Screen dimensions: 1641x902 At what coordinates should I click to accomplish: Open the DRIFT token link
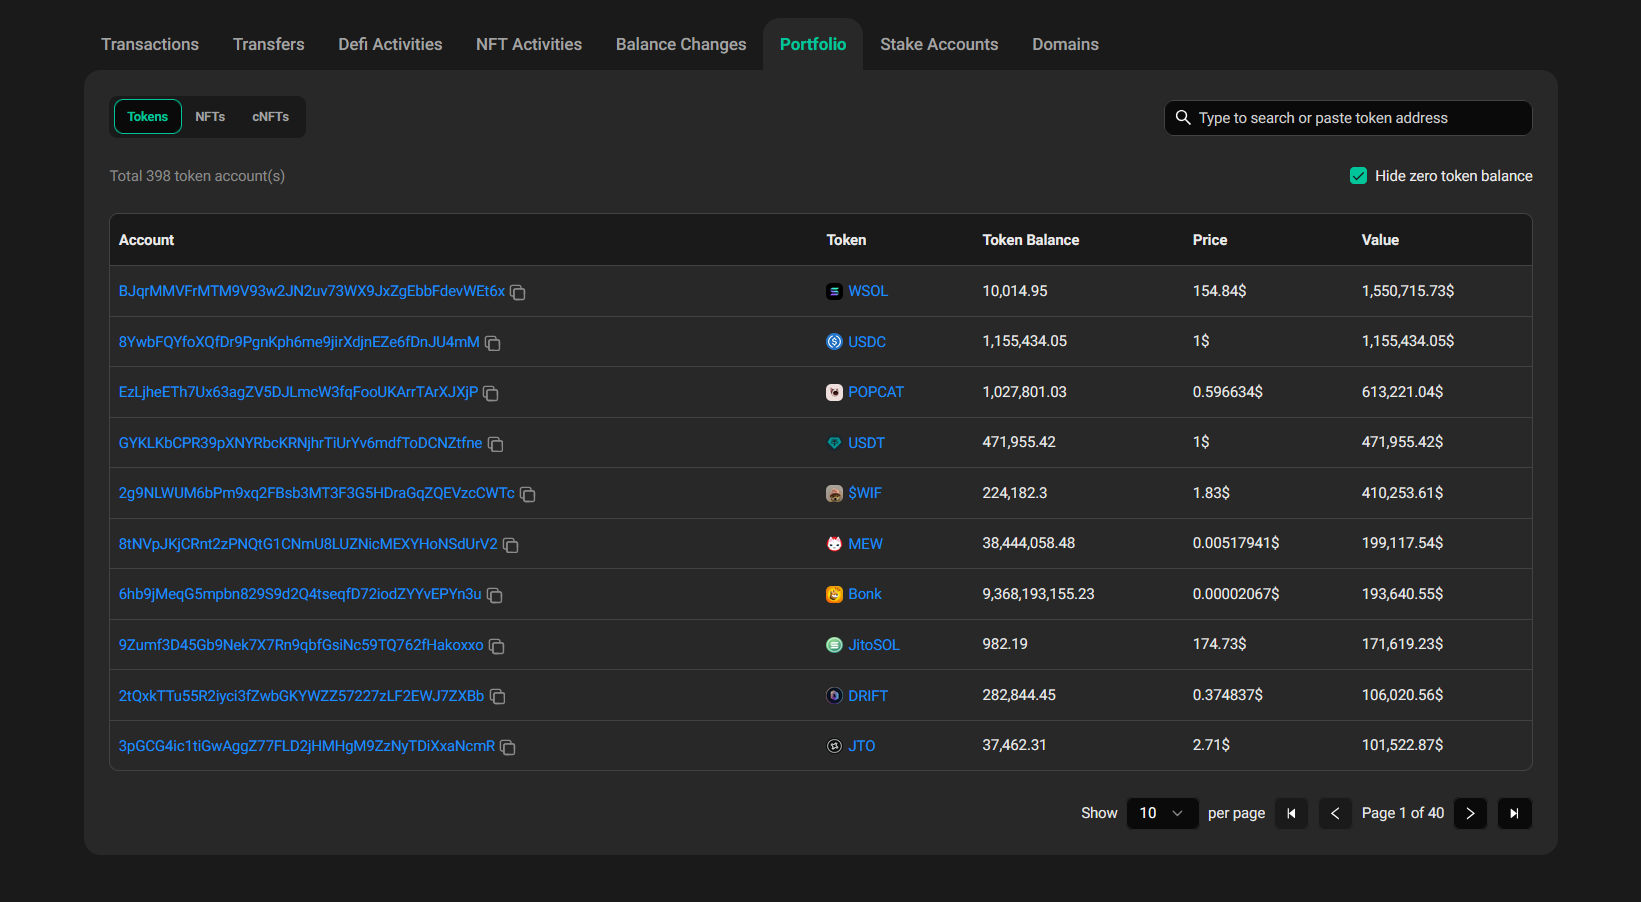pyautogui.click(x=868, y=696)
